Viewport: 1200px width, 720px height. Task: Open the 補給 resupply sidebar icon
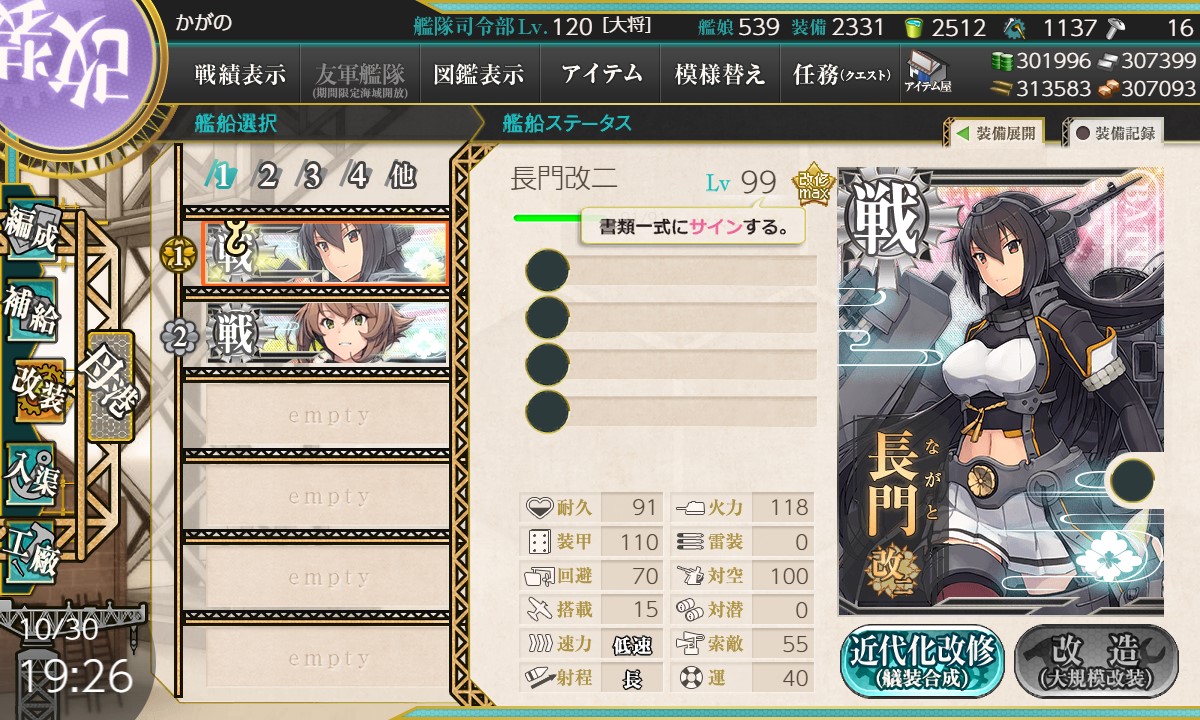tap(32, 312)
